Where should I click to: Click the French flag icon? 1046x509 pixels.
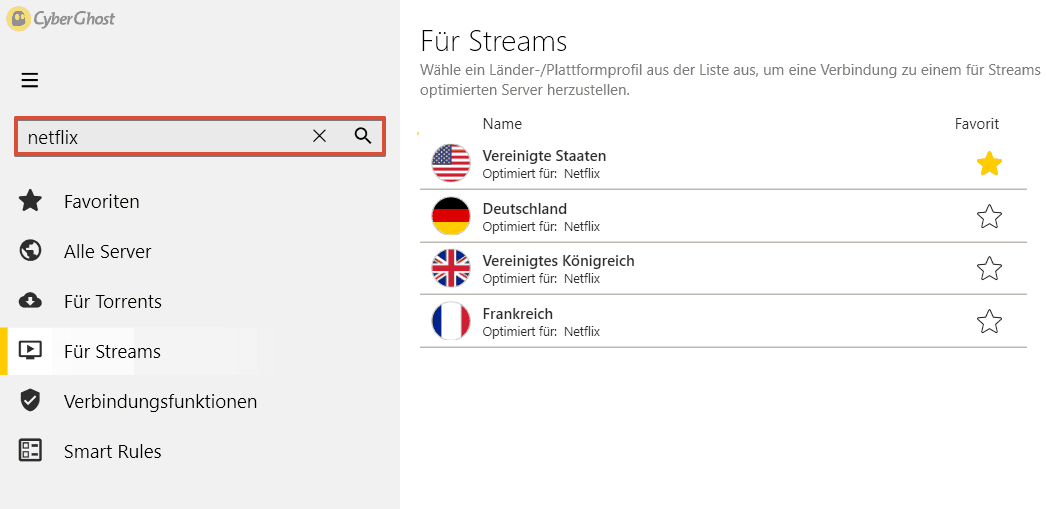click(x=451, y=321)
